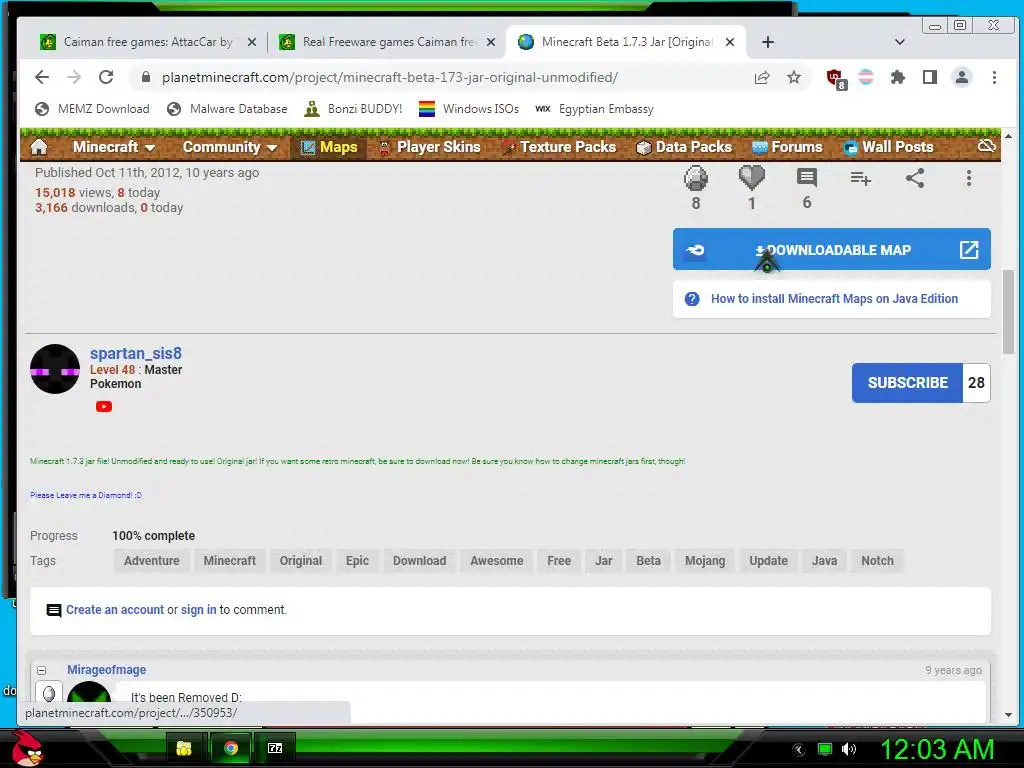
Task: Click the browser forward arrow
Action: coord(74,77)
